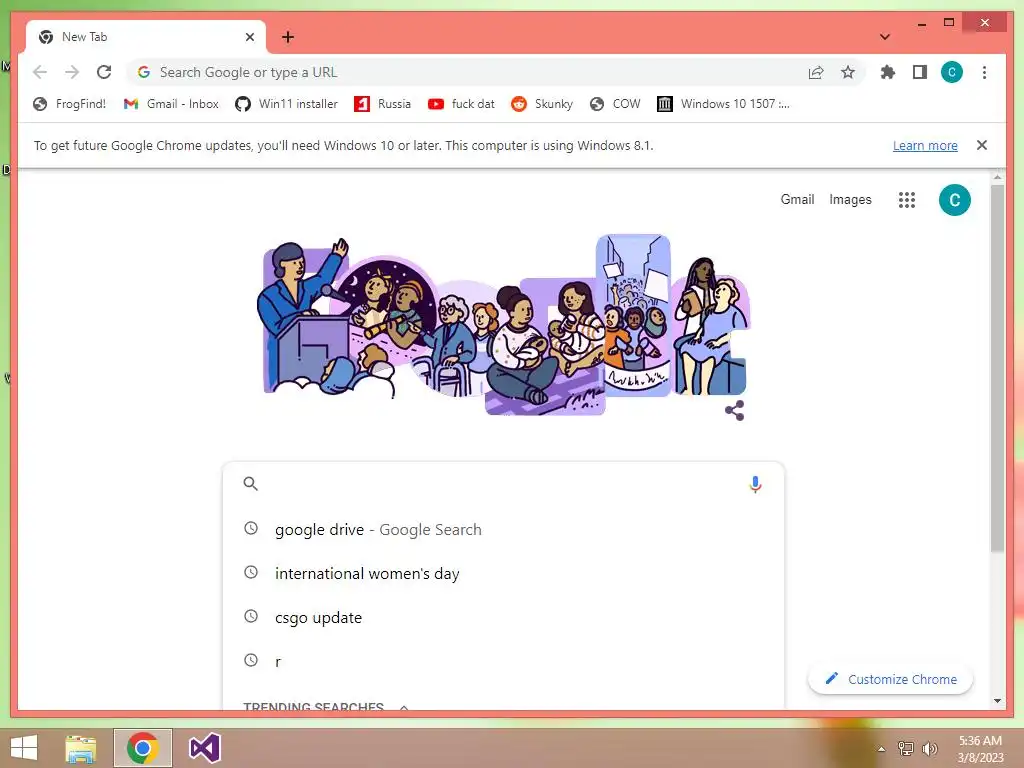Go back using the browser back arrow
Image resolution: width=1024 pixels, height=768 pixels.
click(40, 72)
